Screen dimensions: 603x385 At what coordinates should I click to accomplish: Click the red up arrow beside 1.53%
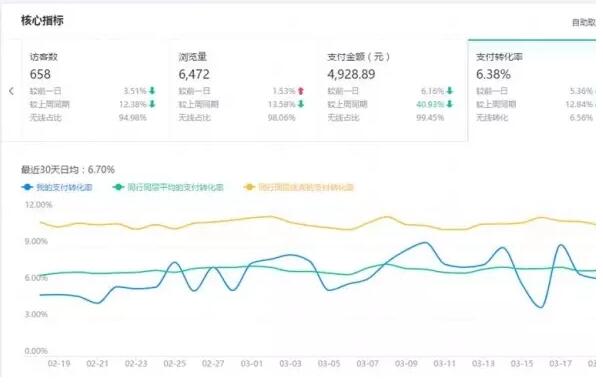tap(301, 91)
